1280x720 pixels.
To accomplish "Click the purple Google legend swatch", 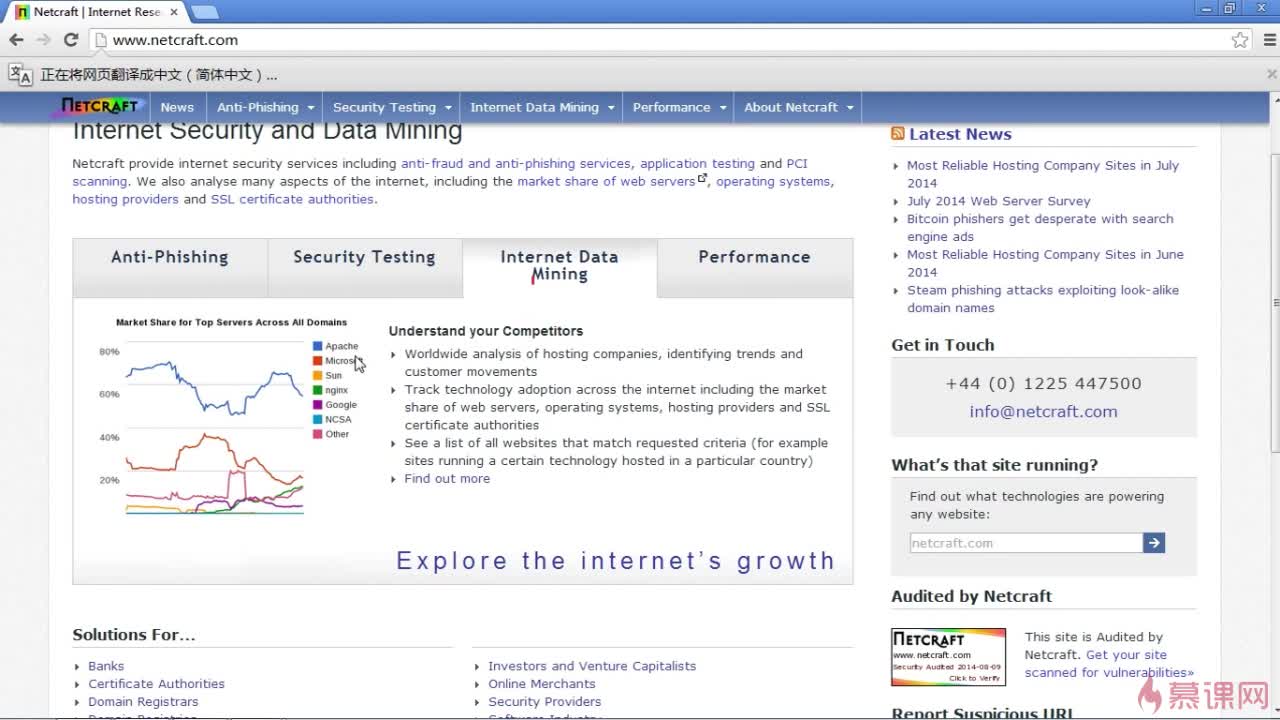I will (318, 405).
